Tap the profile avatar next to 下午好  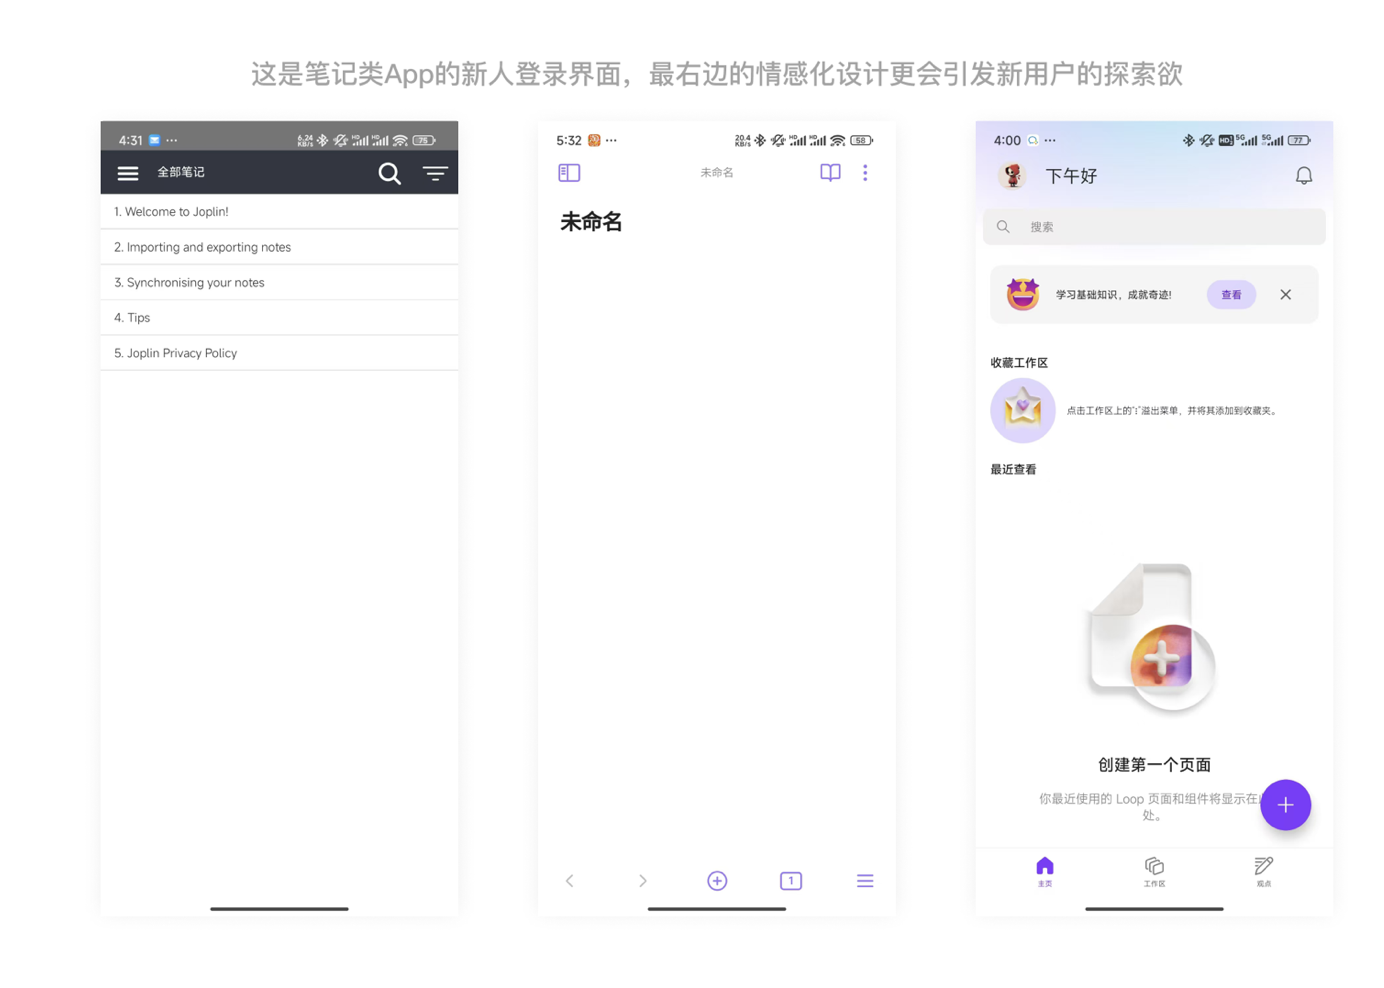click(1012, 176)
